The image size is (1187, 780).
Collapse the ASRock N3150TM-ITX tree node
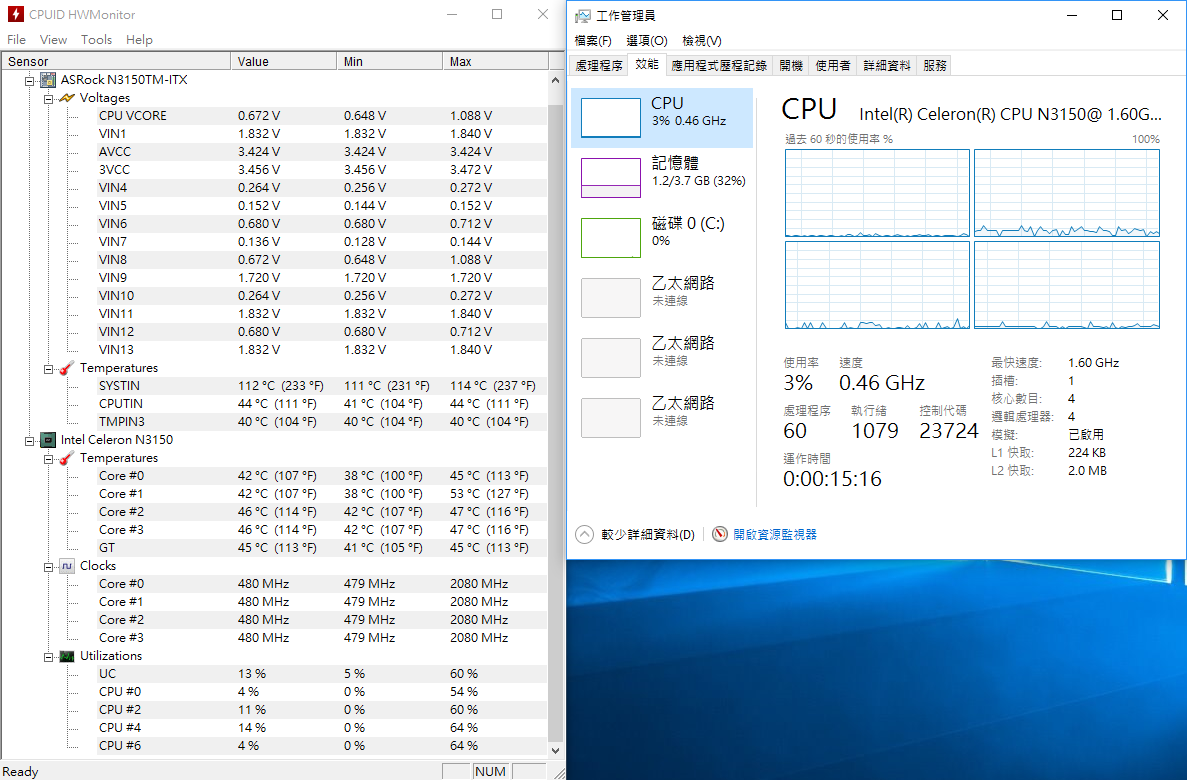[30, 80]
